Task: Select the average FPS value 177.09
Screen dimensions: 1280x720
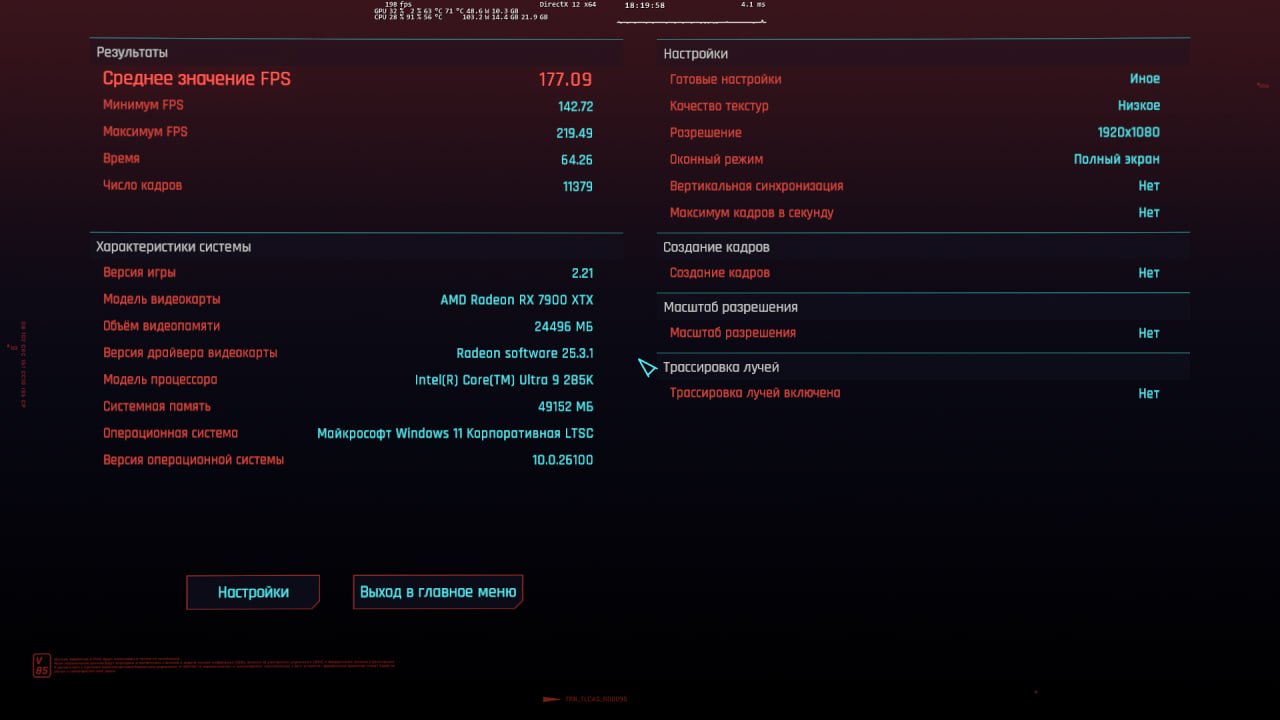Action: 566,79
